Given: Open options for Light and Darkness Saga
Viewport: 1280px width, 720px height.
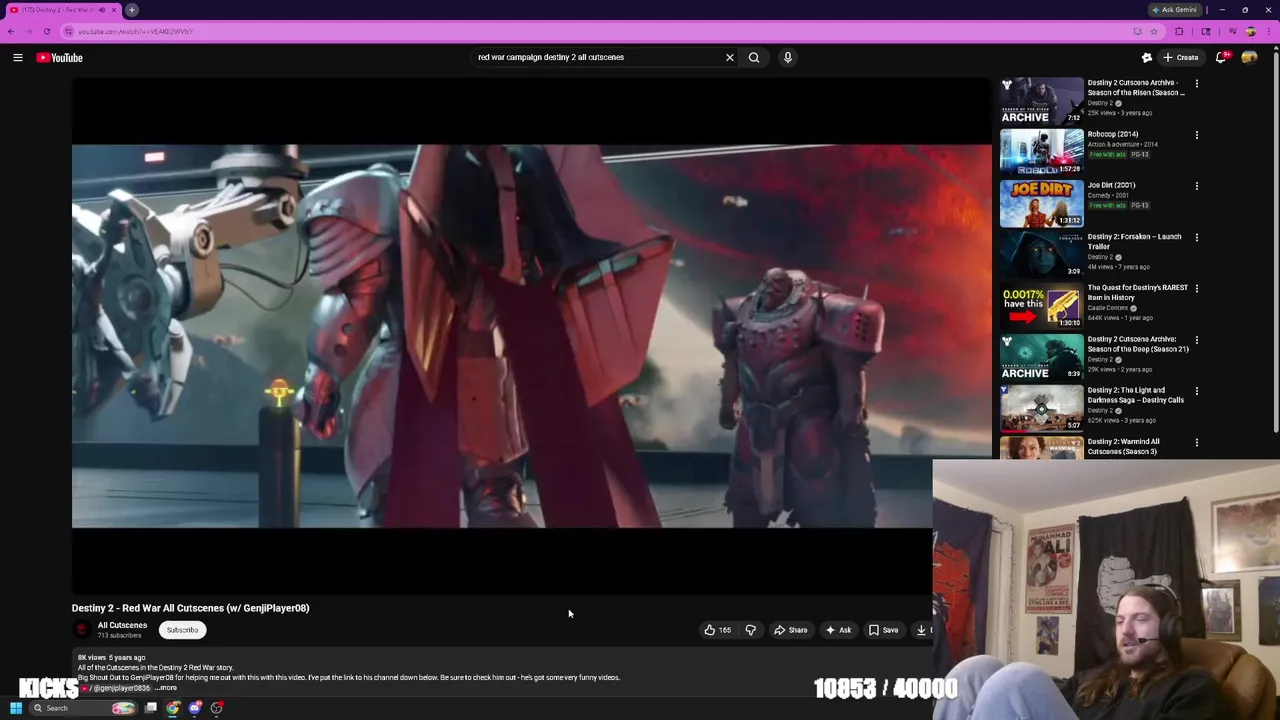Looking at the screenshot, I should [1196, 391].
